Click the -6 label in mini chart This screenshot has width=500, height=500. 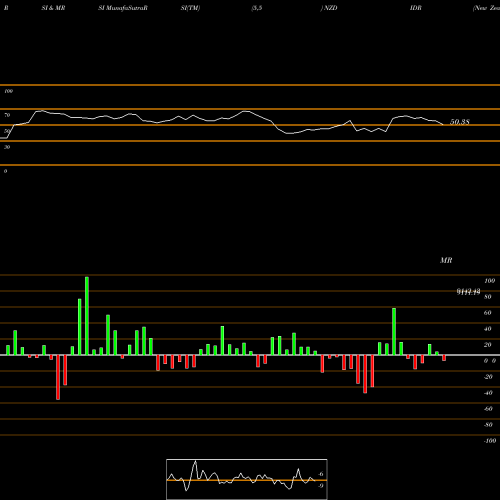(x=320, y=474)
